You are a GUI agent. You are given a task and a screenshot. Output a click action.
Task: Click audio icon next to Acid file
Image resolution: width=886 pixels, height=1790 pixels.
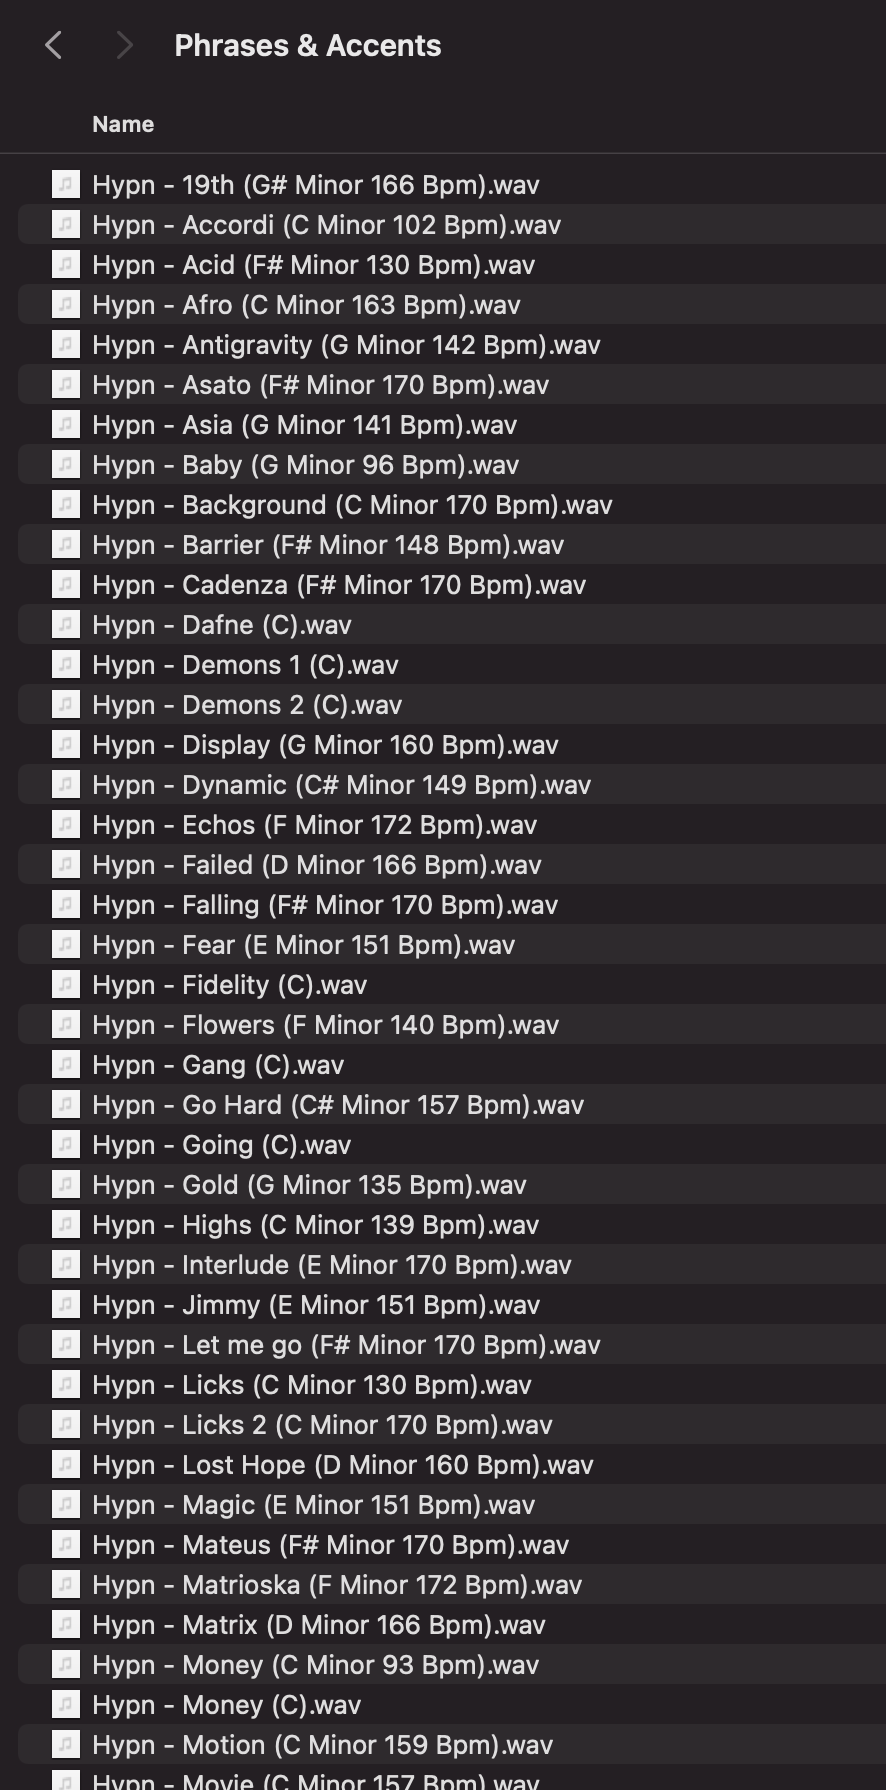[66, 265]
